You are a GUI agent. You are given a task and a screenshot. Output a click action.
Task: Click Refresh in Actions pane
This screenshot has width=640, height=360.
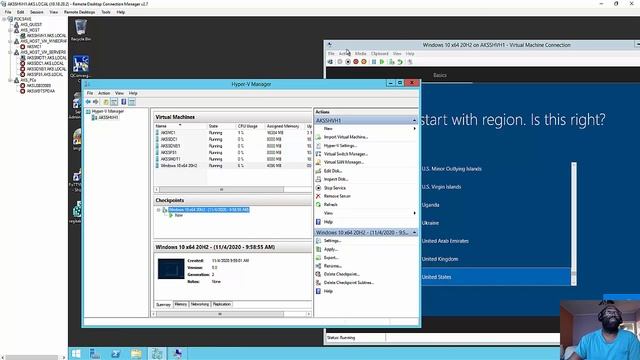point(331,204)
